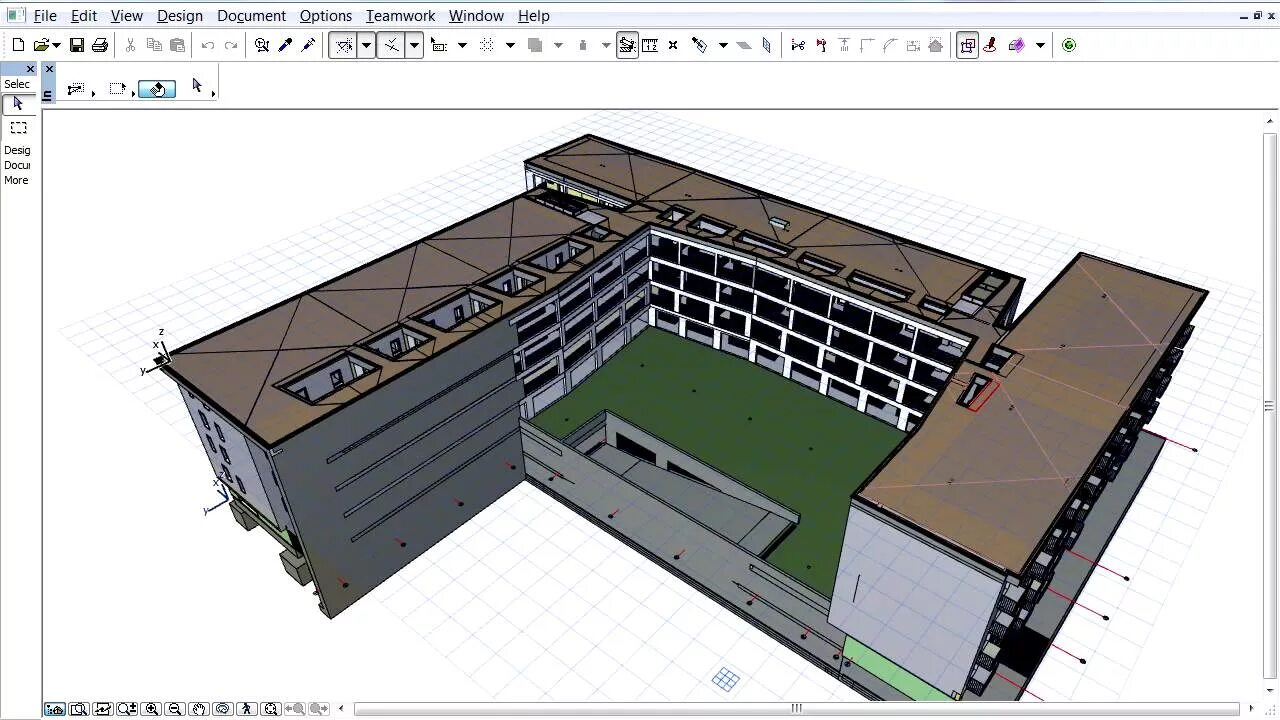Click the Find and Select magnifier icon
Image resolution: width=1280 pixels, height=720 pixels.
tap(262, 45)
